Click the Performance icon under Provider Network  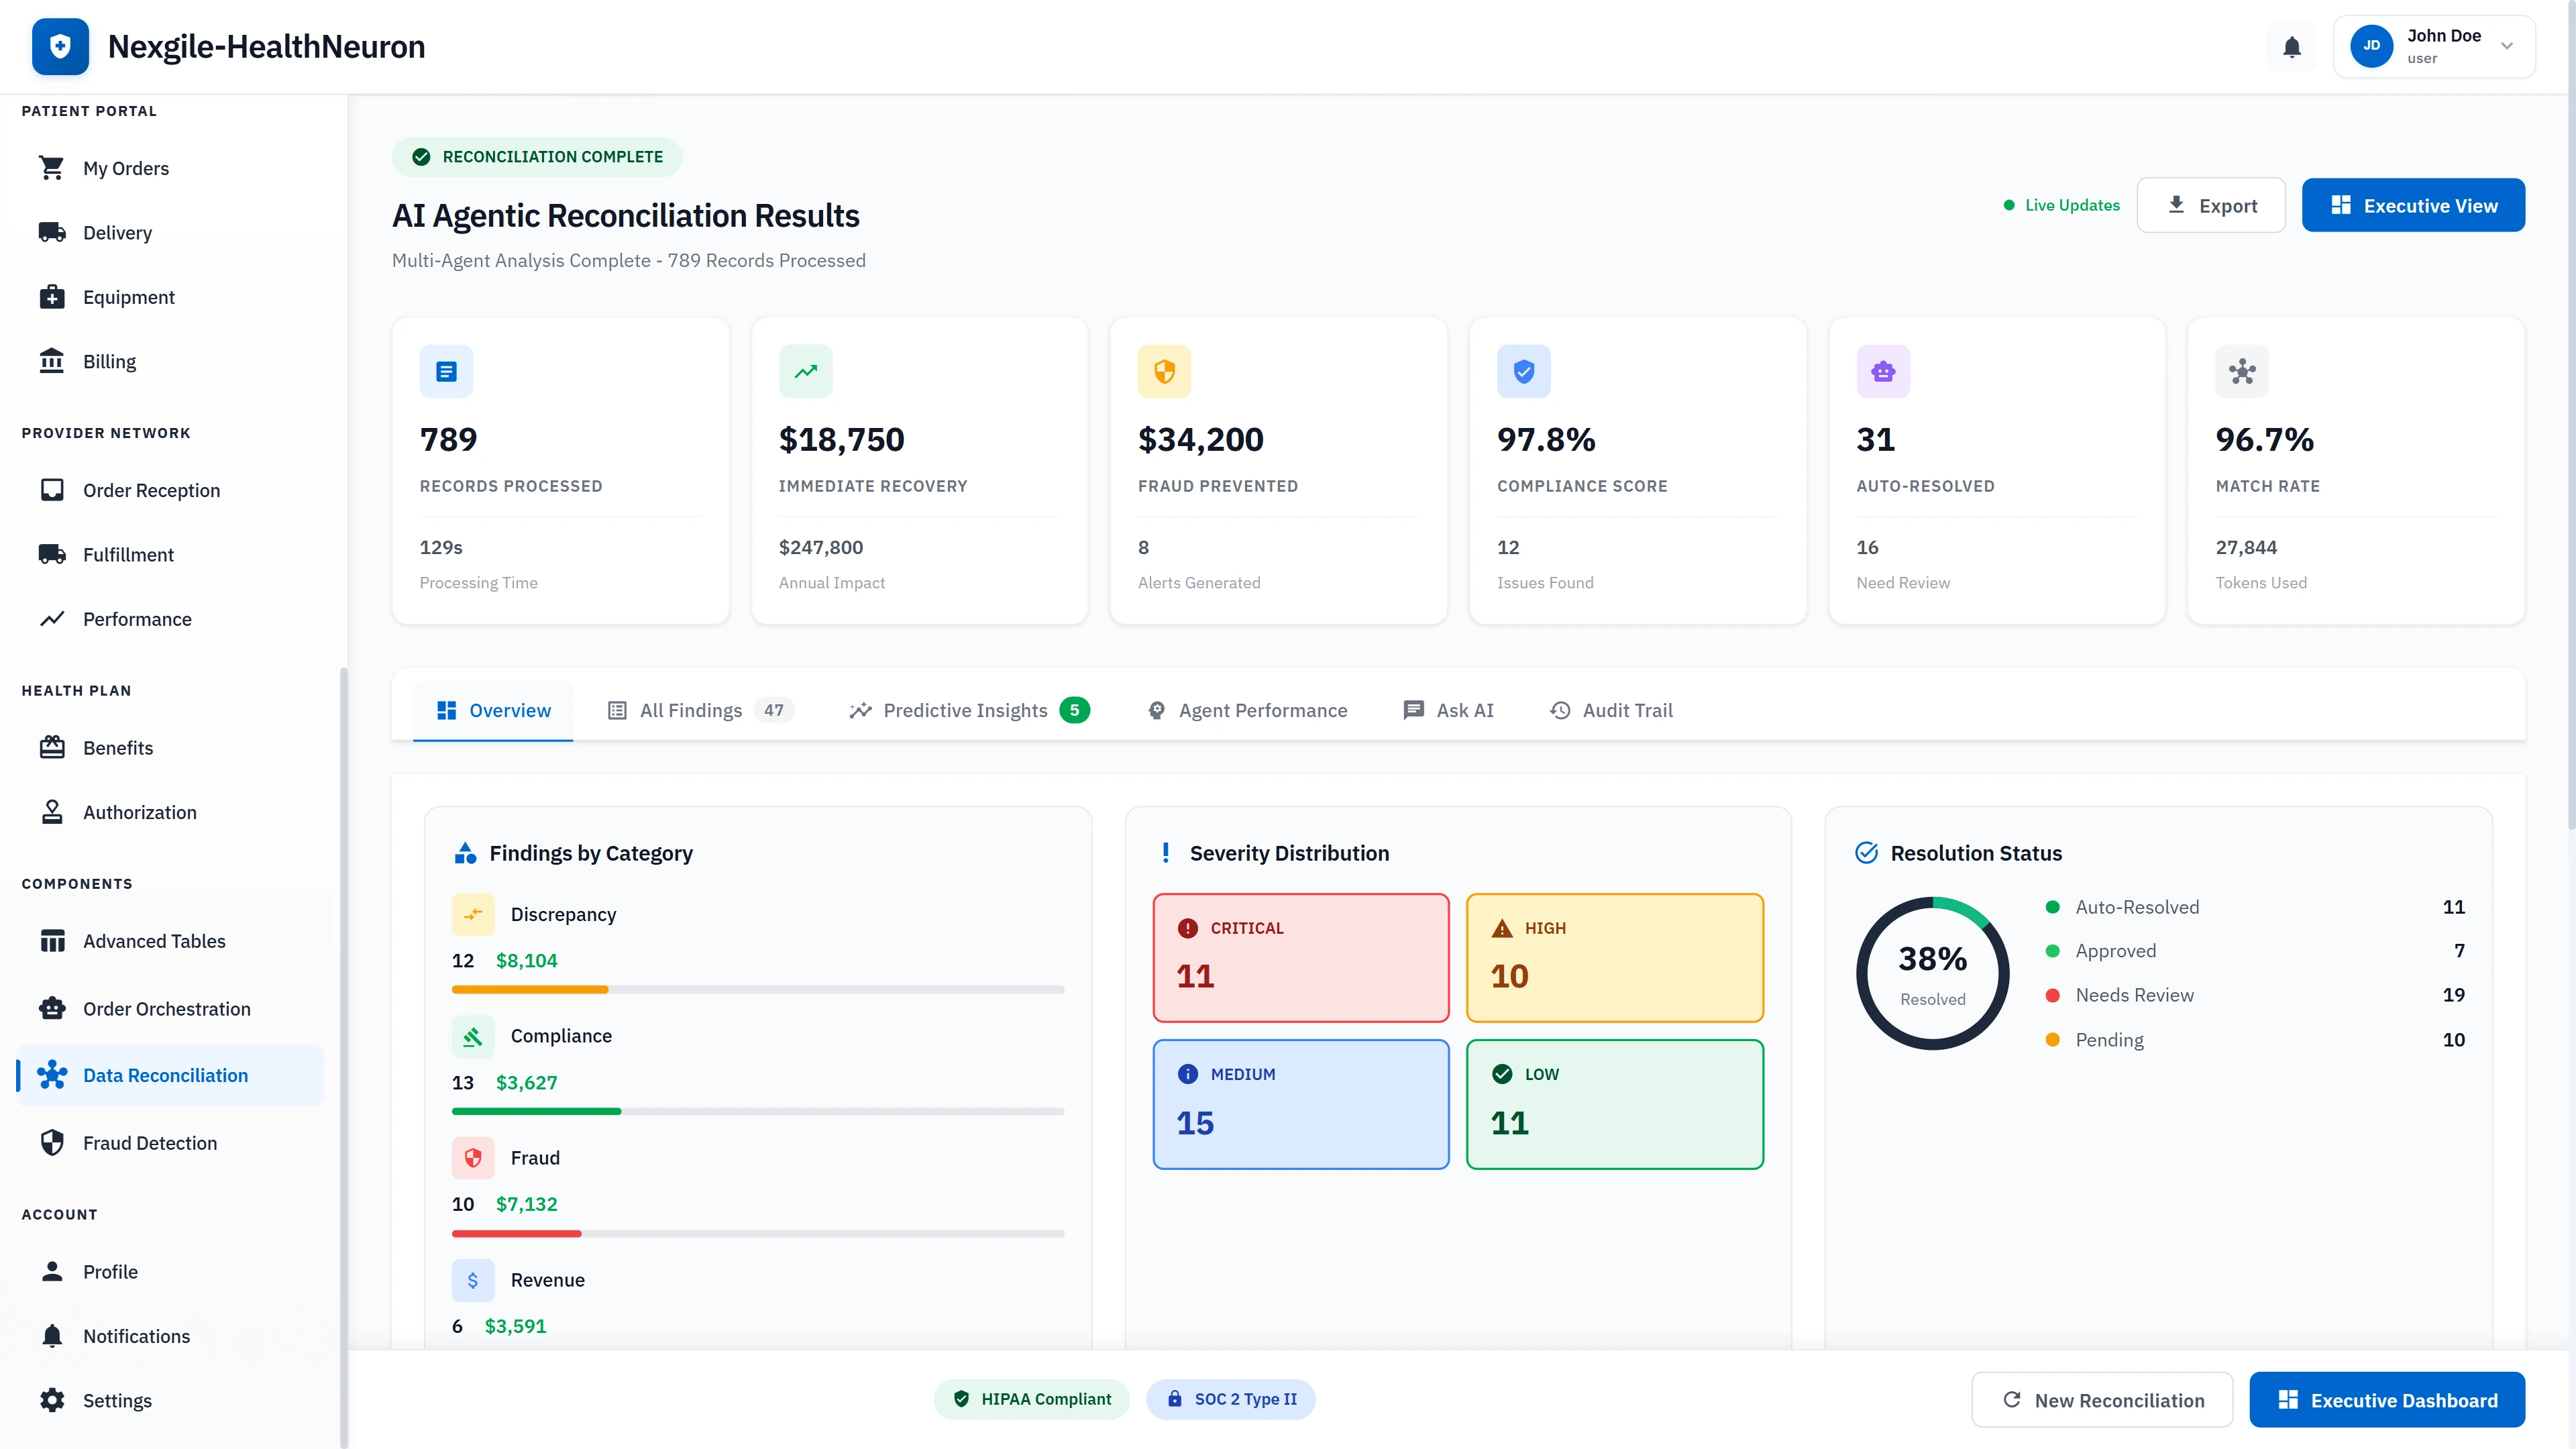[52, 619]
